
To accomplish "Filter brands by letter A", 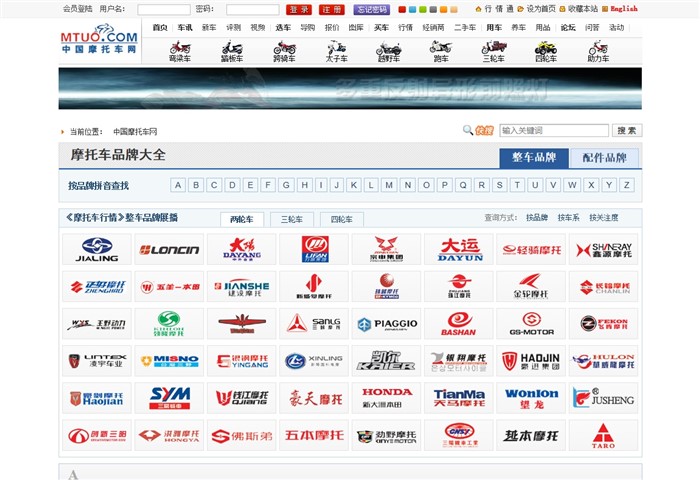I will click(178, 185).
